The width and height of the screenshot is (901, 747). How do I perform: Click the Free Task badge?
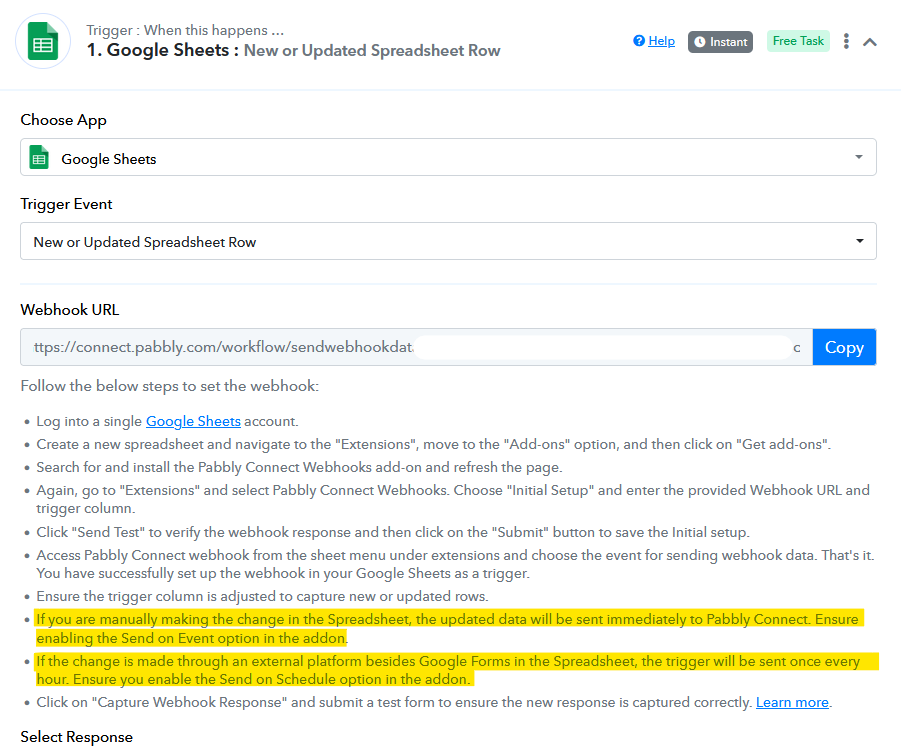coord(798,41)
